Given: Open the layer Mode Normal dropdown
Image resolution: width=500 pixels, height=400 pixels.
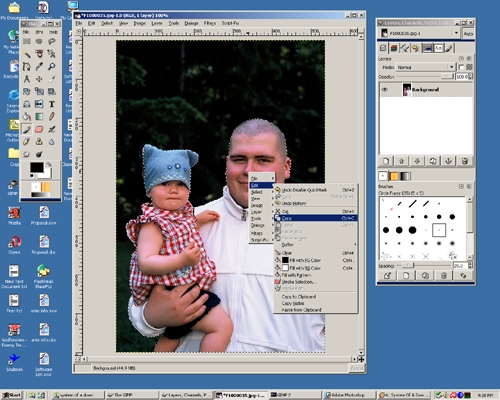Looking at the screenshot, I should click(x=426, y=67).
